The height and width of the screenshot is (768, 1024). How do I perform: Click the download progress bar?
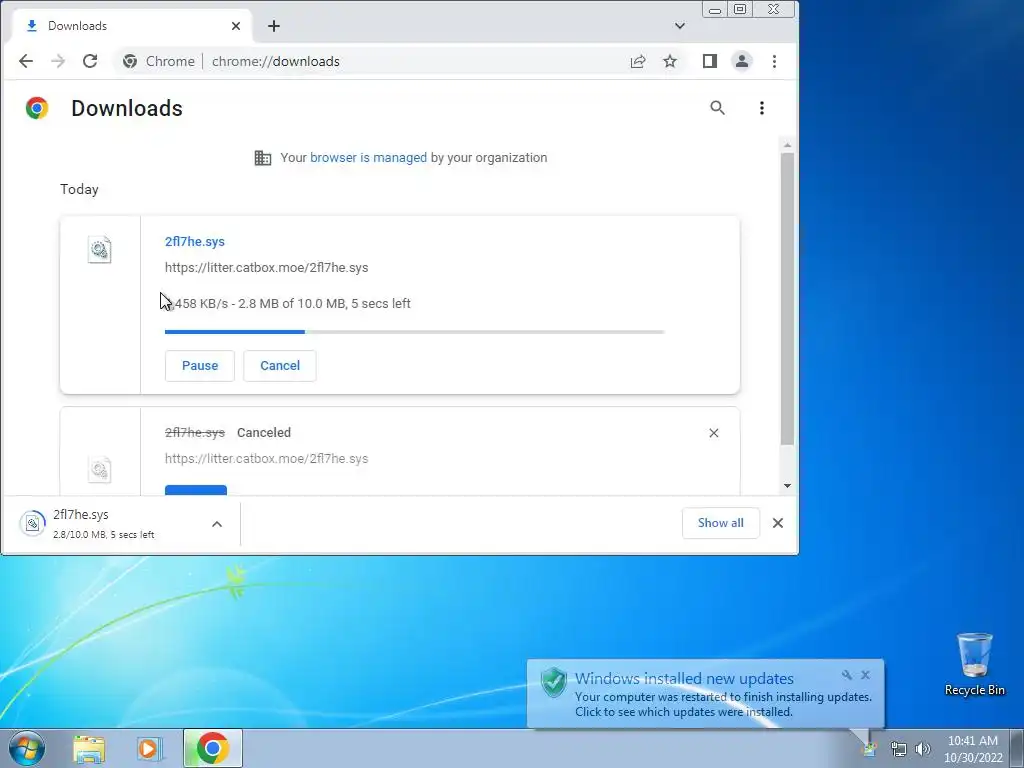point(415,332)
